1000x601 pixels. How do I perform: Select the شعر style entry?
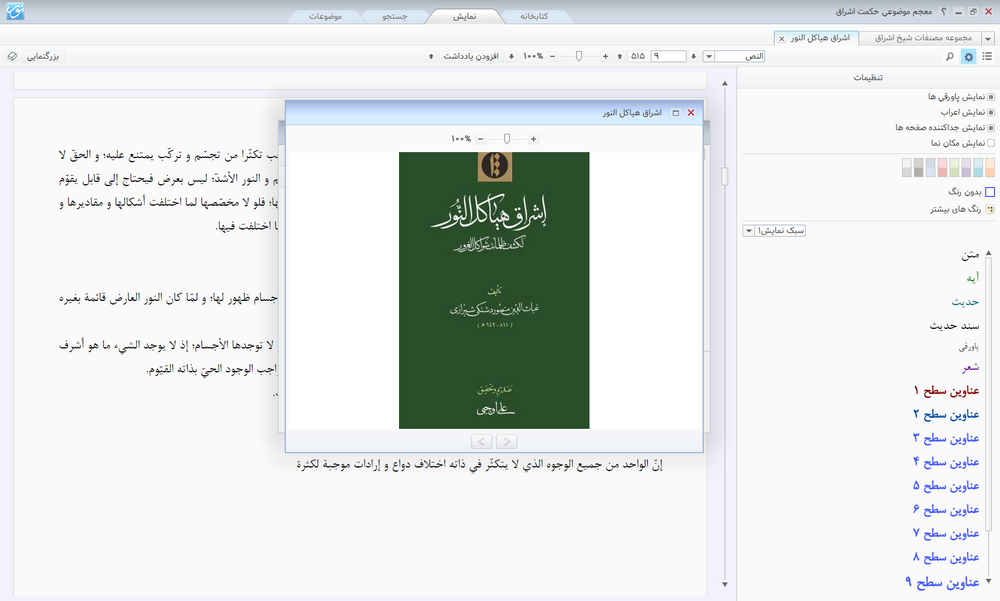971,367
